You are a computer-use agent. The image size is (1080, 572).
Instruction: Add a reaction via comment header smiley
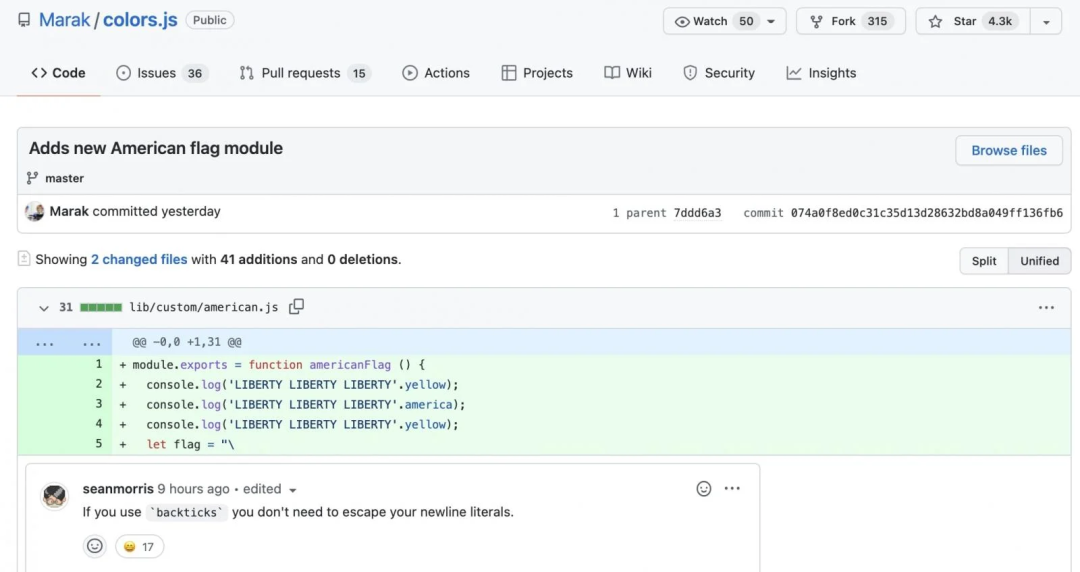703,489
